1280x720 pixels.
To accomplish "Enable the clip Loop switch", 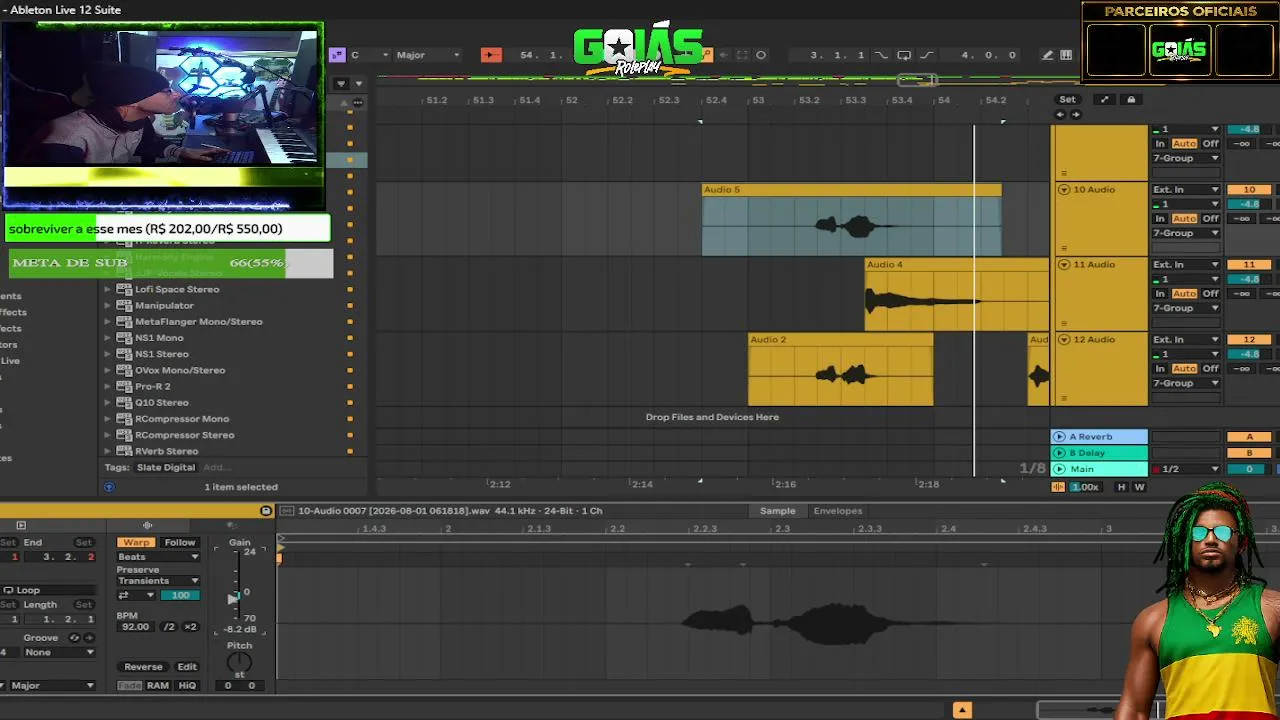I will (21, 590).
